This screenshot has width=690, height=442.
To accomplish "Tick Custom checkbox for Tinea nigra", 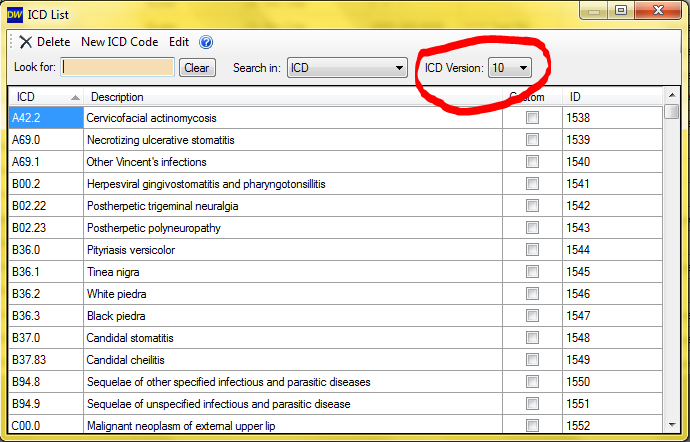I will coord(532,272).
